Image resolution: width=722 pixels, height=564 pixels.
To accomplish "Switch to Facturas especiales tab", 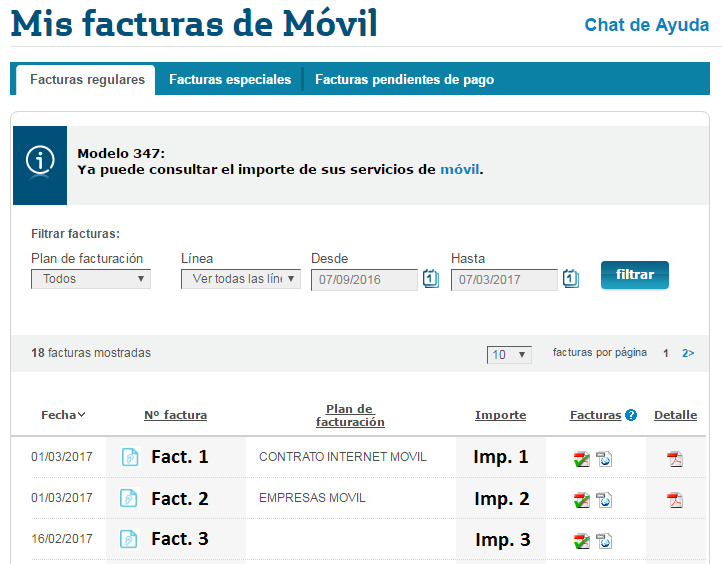I will (230, 79).
